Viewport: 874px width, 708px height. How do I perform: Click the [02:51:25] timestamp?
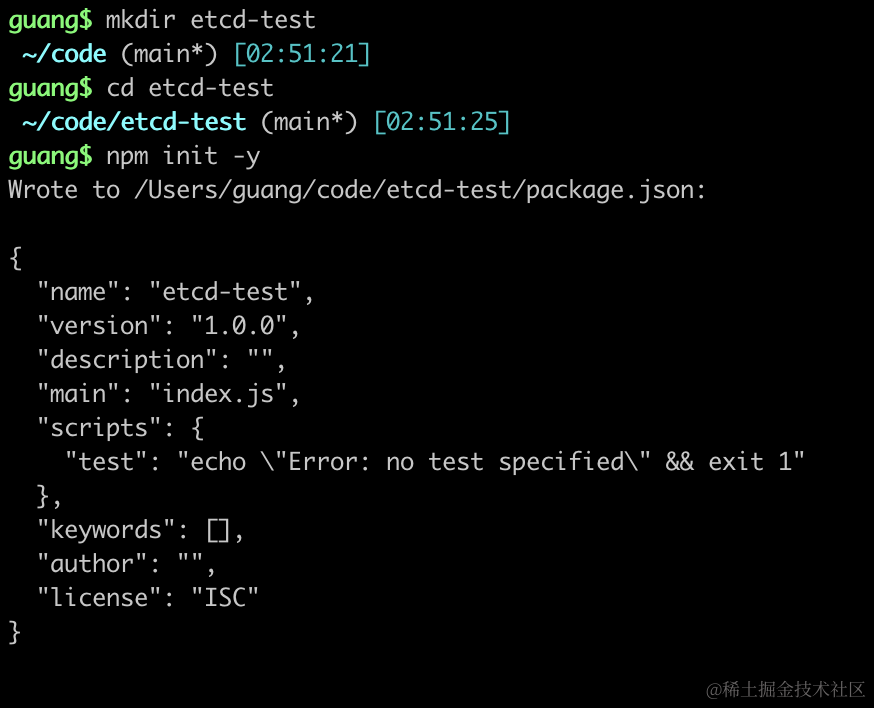tap(441, 122)
